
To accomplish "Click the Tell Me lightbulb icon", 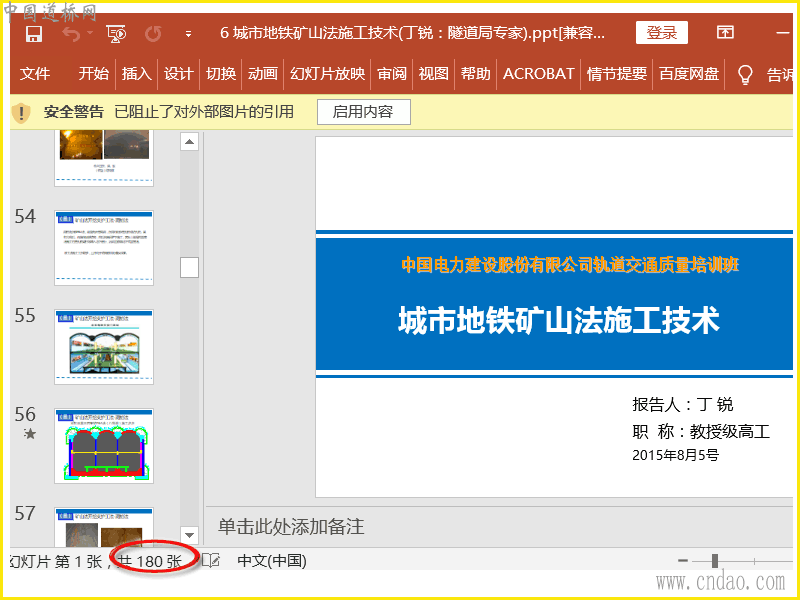I will tap(745, 75).
